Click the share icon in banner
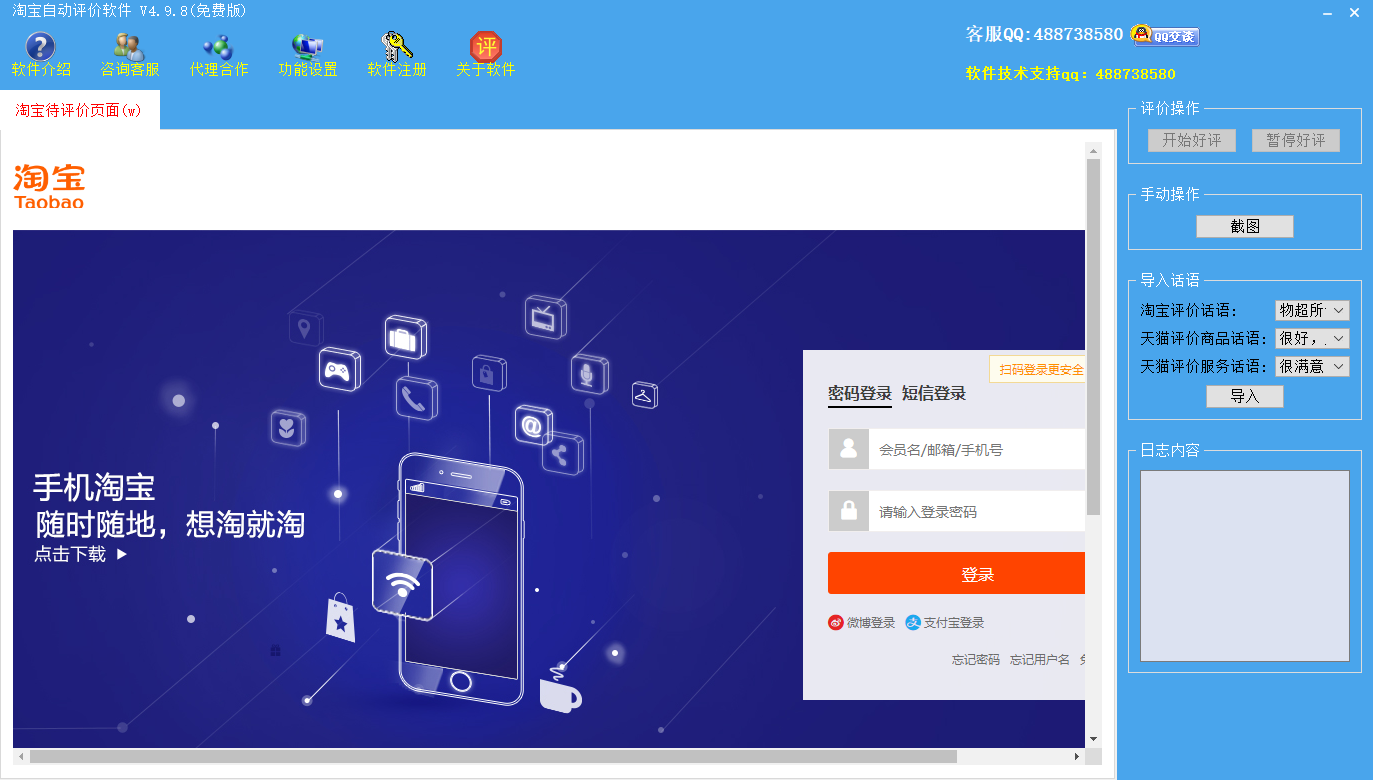The image size is (1373, 780). pos(562,454)
